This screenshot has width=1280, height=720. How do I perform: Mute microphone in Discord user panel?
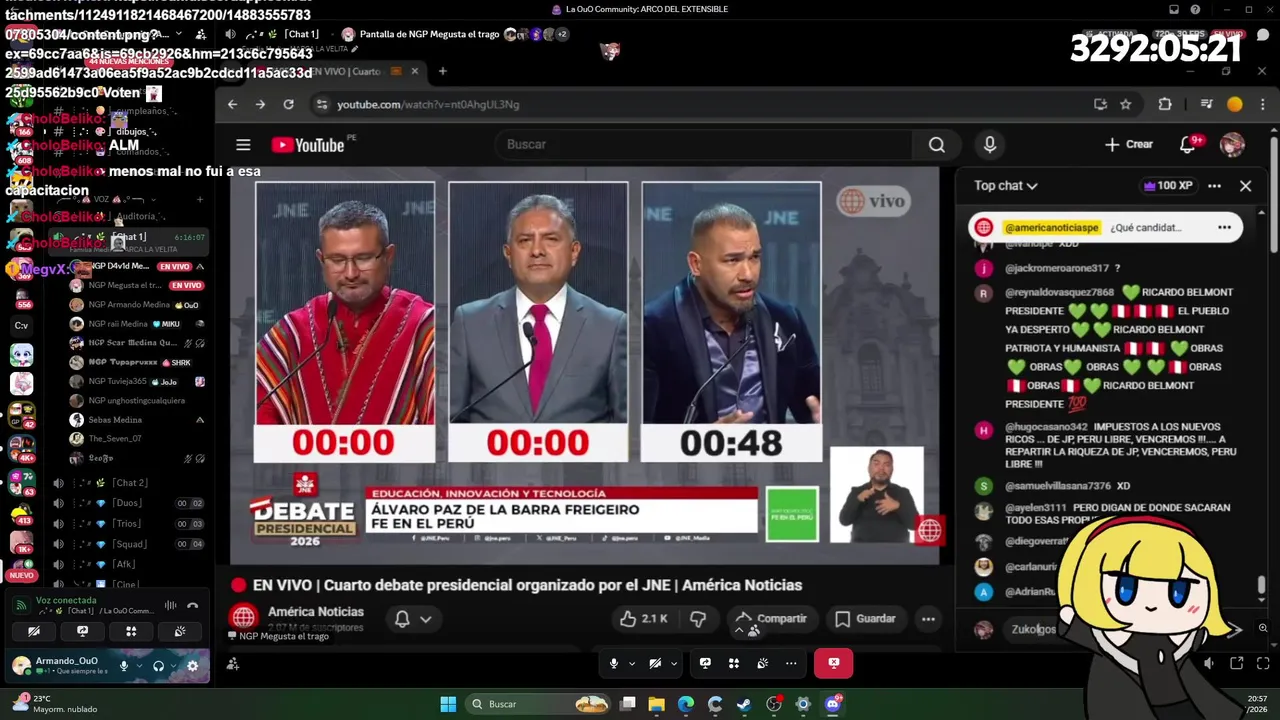tap(124, 666)
